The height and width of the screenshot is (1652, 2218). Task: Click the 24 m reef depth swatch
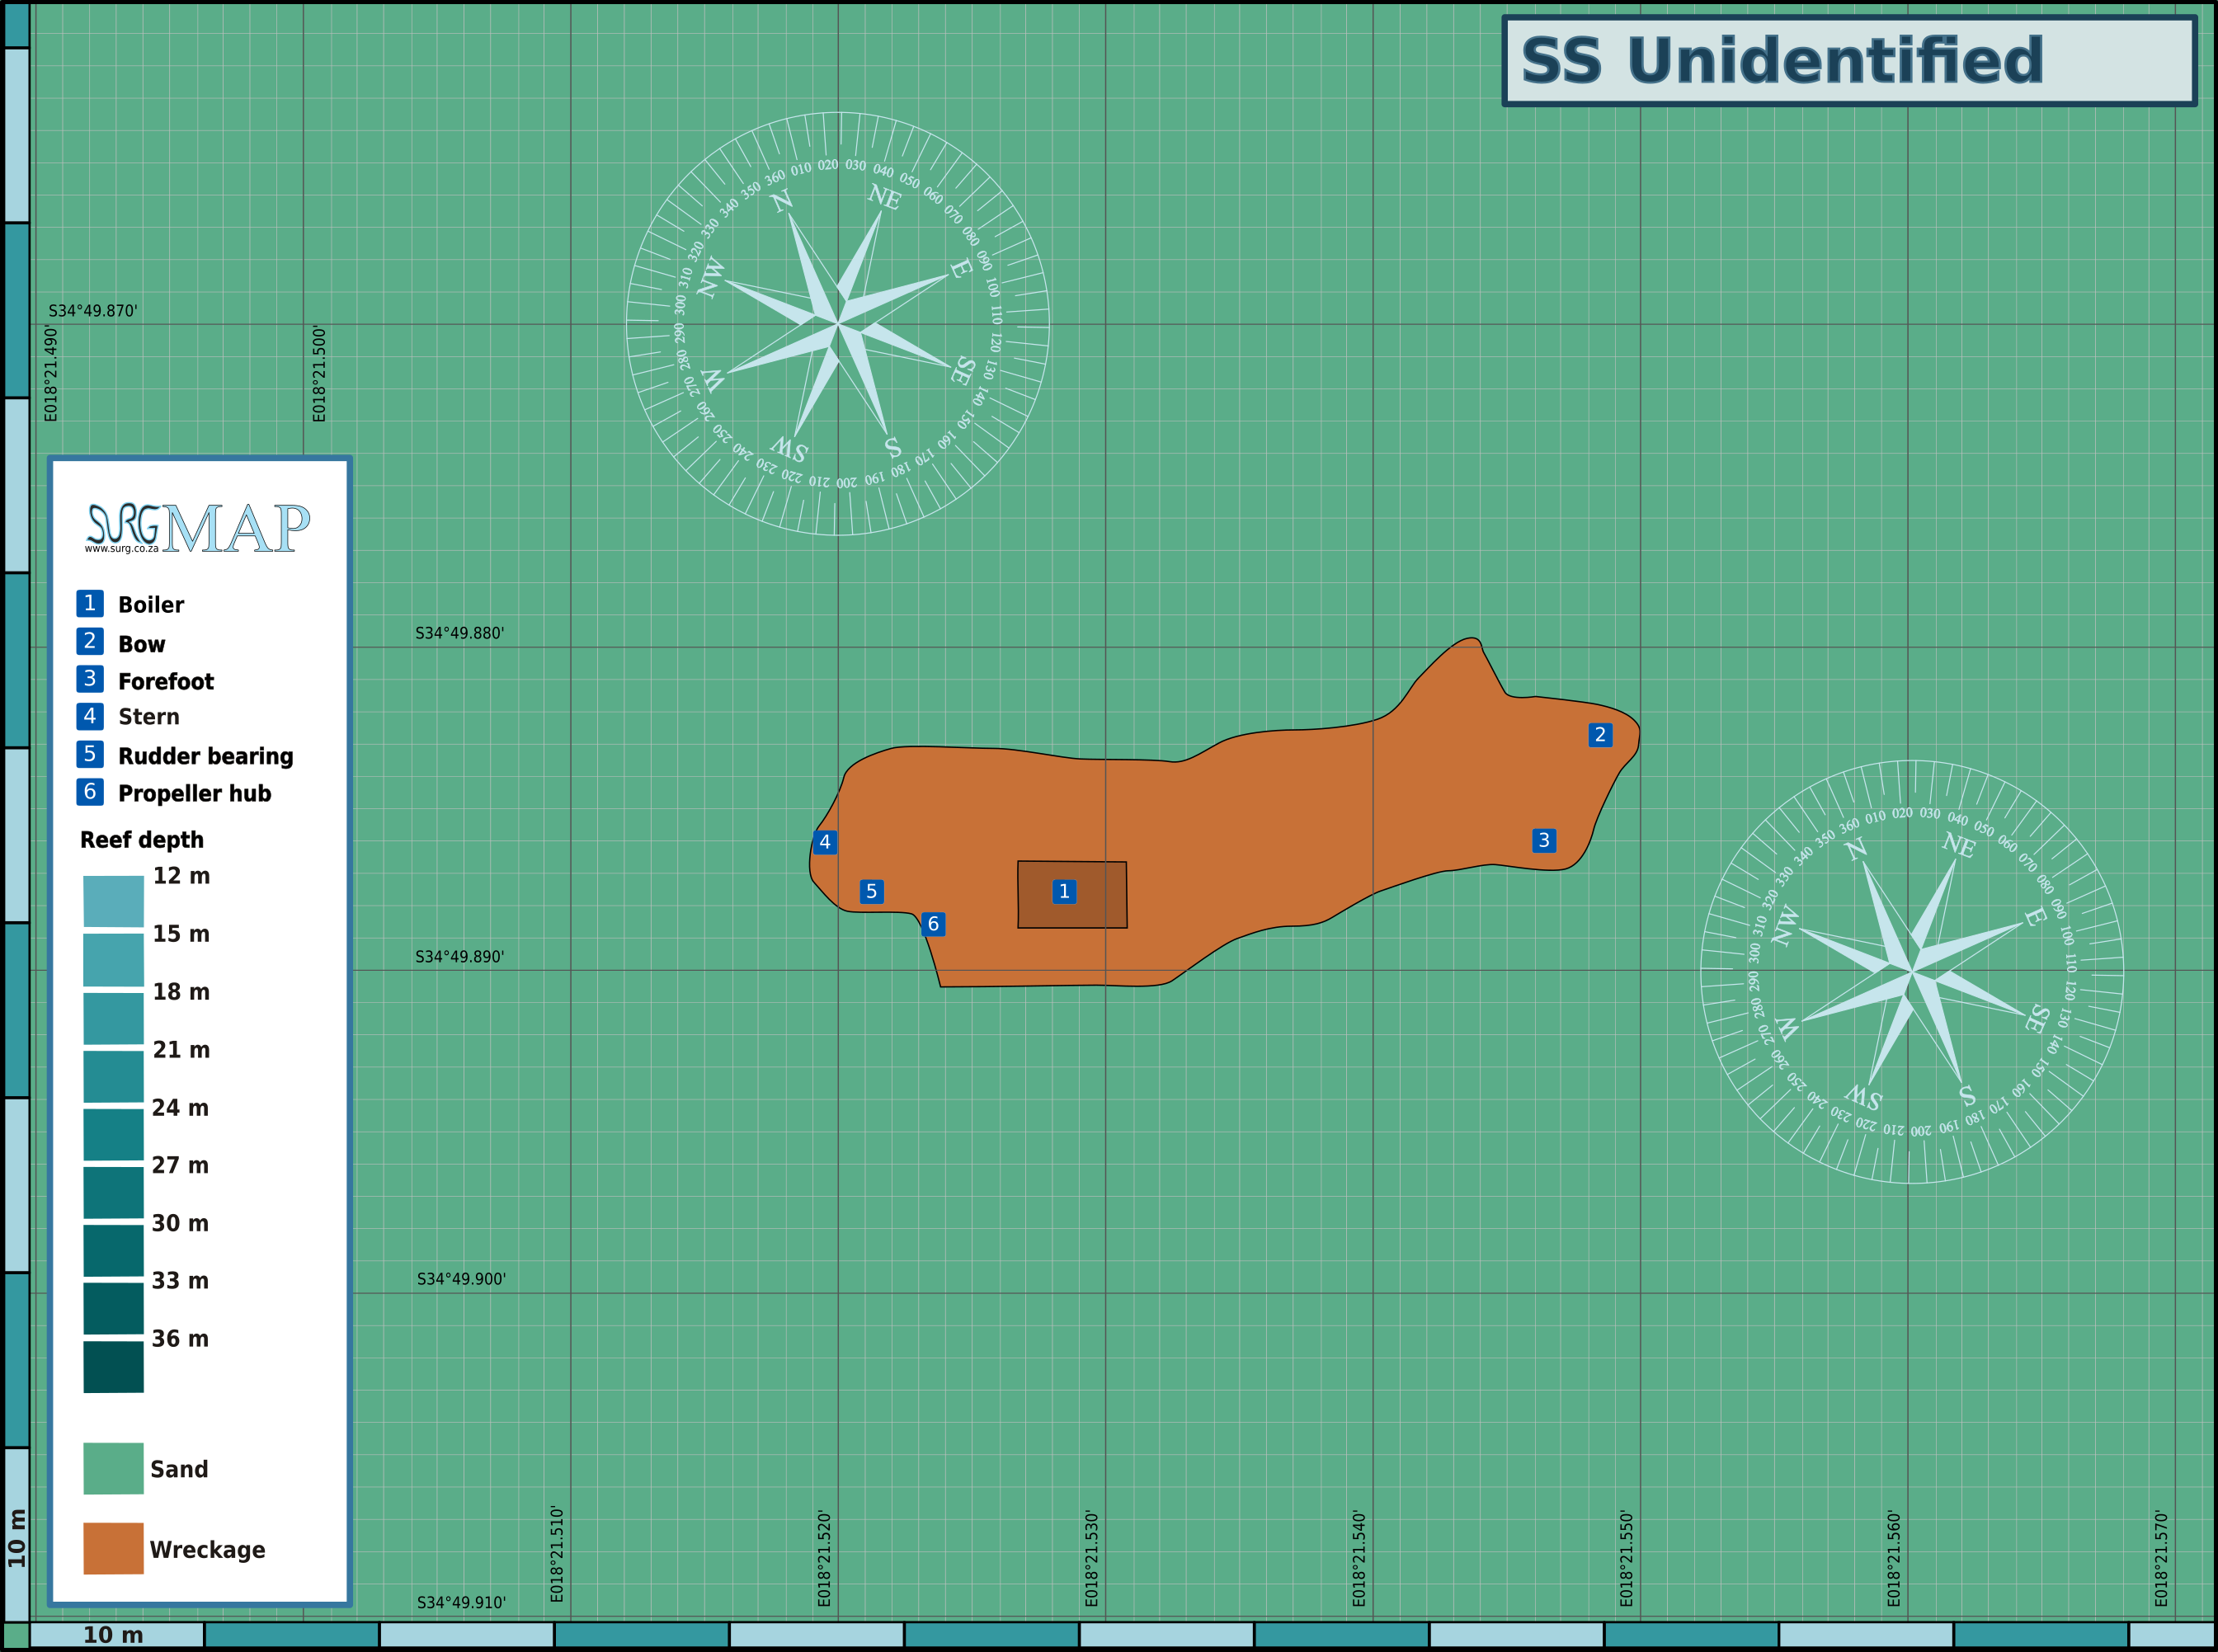click(x=113, y=1134)
